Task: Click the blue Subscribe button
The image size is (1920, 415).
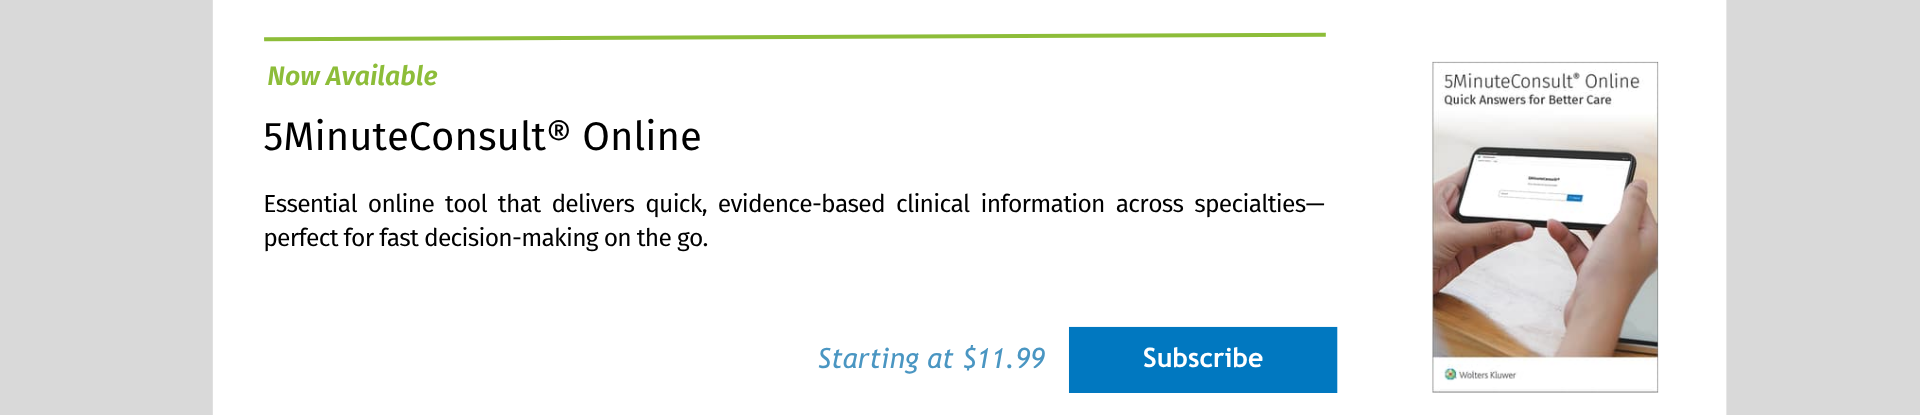Action: (x=1202, y=359)
